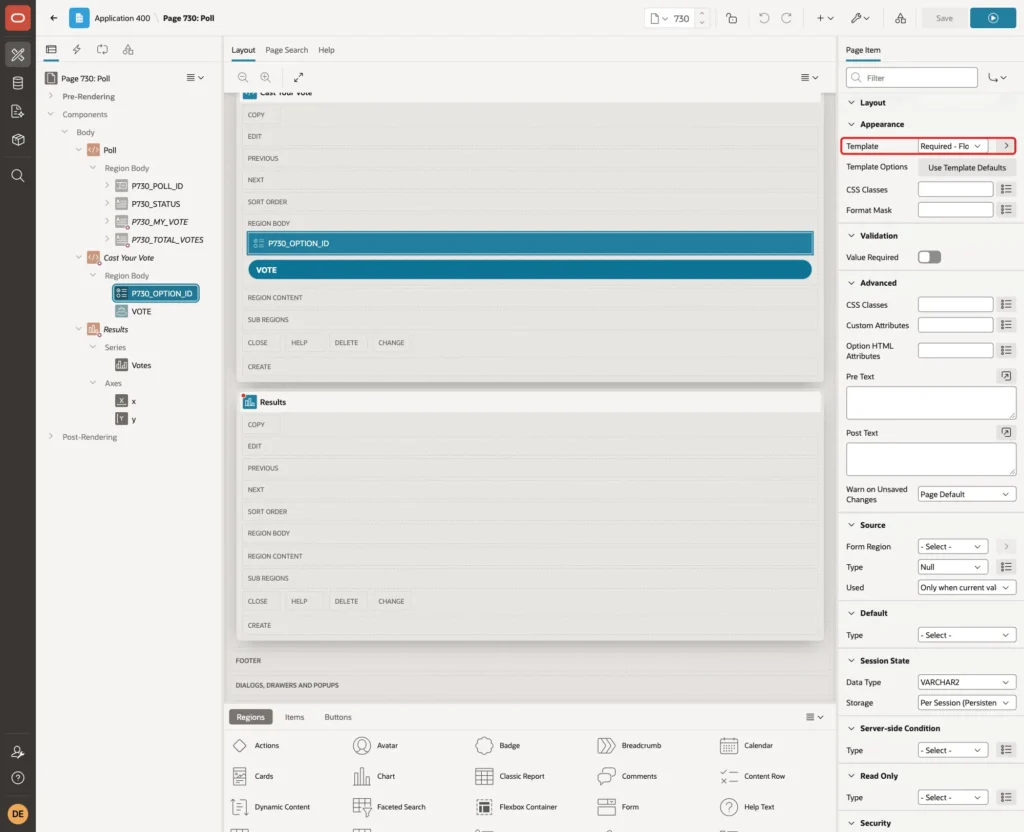Click the Redo arrow in the toolbar

coord(787,18)
